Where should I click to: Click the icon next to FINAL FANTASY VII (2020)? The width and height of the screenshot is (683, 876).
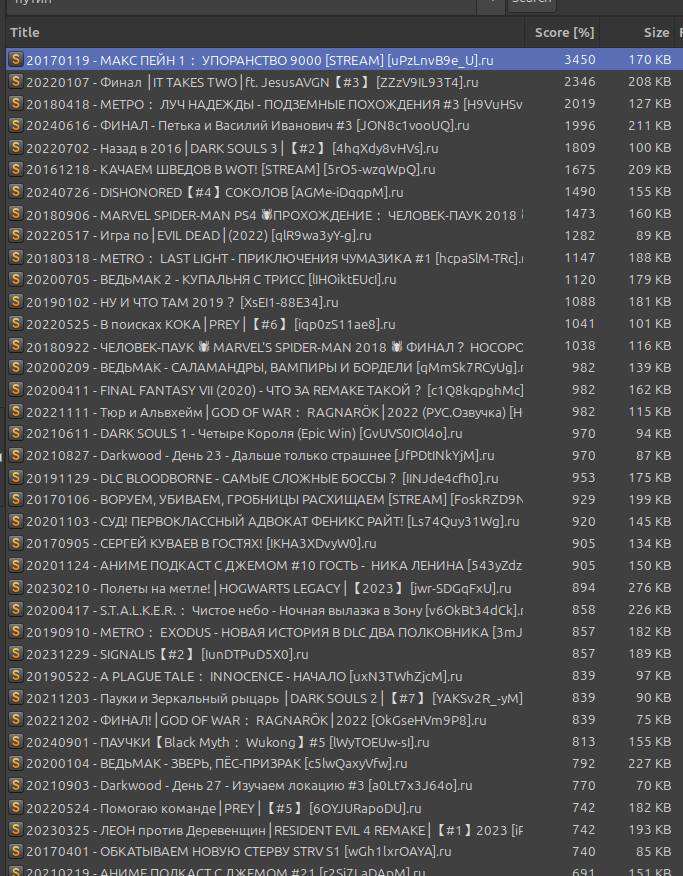pos(16,389)
